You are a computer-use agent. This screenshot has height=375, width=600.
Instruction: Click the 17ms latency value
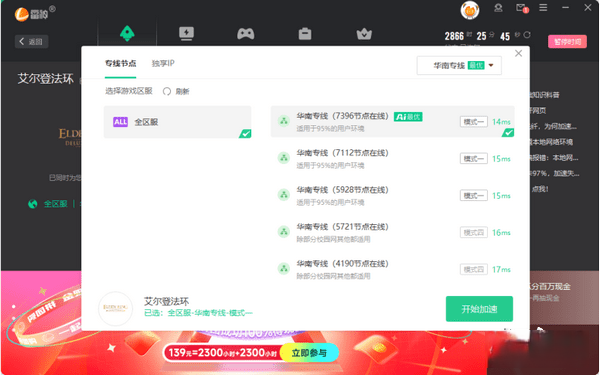coord(501,269)
